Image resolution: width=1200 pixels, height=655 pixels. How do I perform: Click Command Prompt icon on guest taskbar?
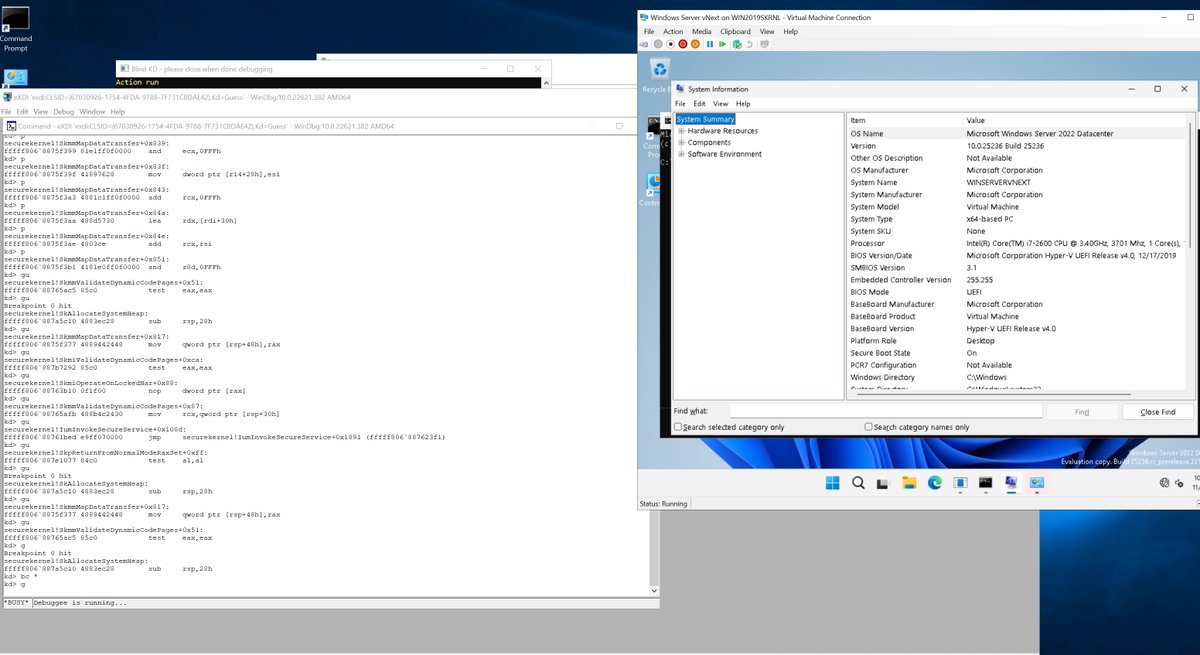(985, 483)
